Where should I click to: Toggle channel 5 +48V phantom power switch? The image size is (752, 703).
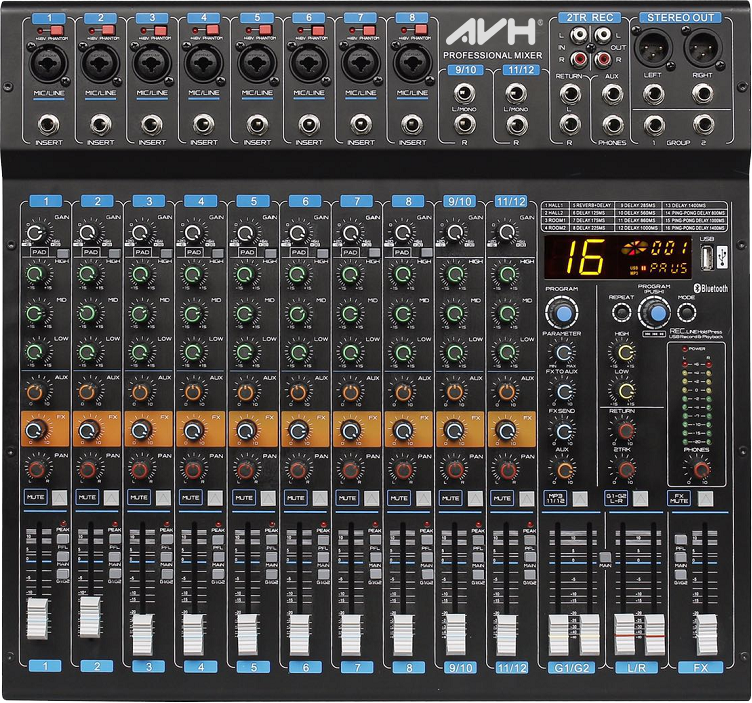pos(266,31)
